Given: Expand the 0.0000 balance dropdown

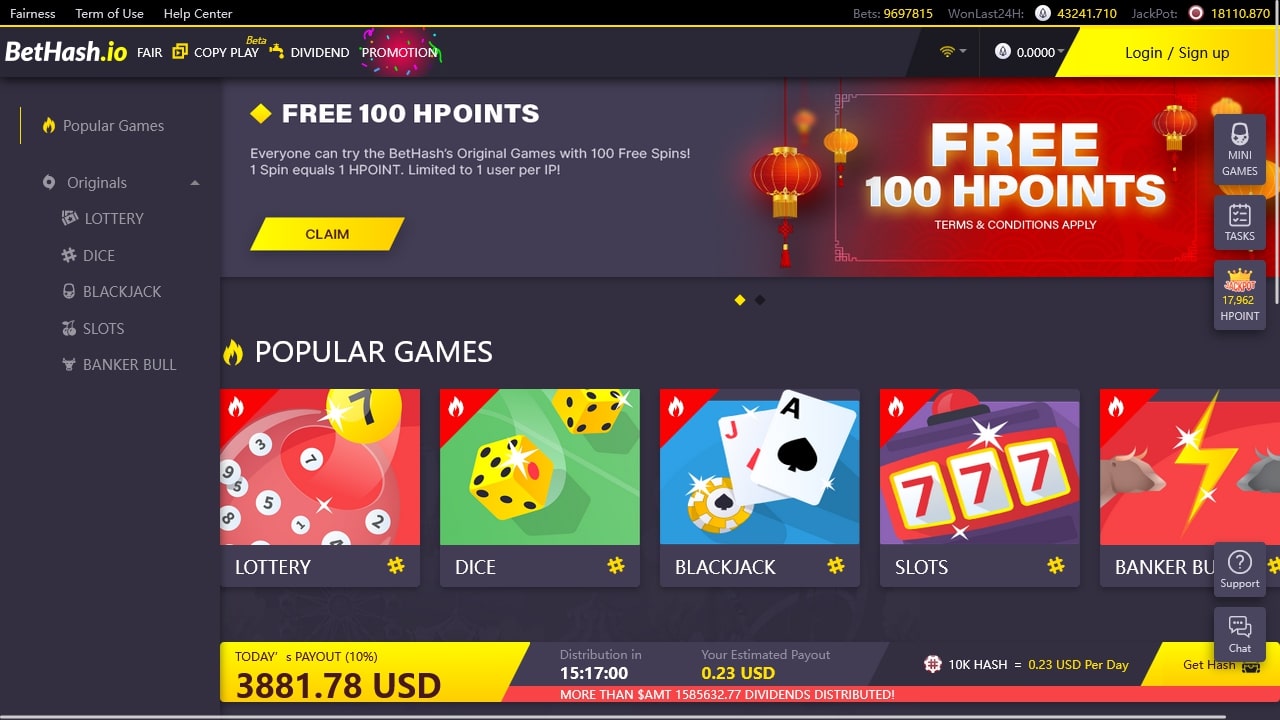Looking at the screenshot, I should tap(1029, 52).
